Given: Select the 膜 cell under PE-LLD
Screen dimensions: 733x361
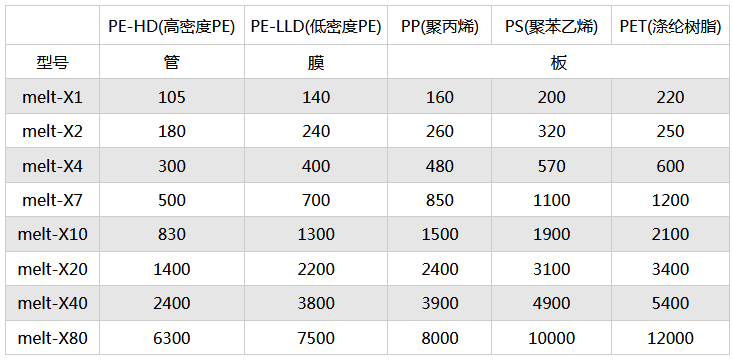Looking at the screenshot, I should [316, 62].
